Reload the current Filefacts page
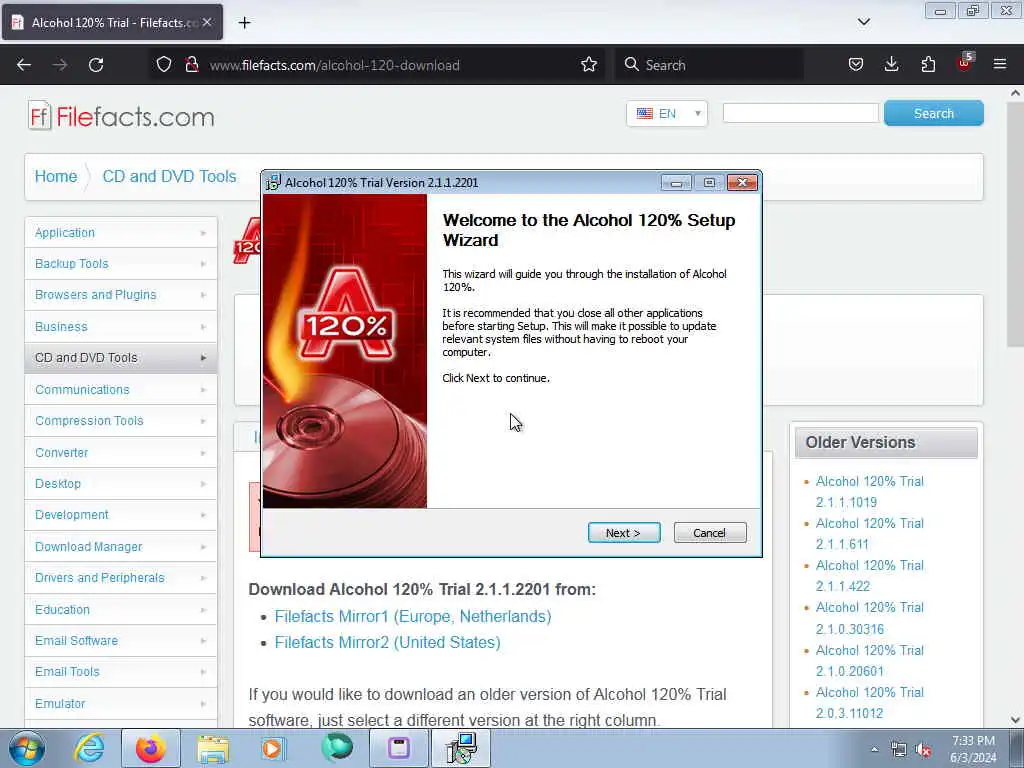1024x768 pixels. 96,65
